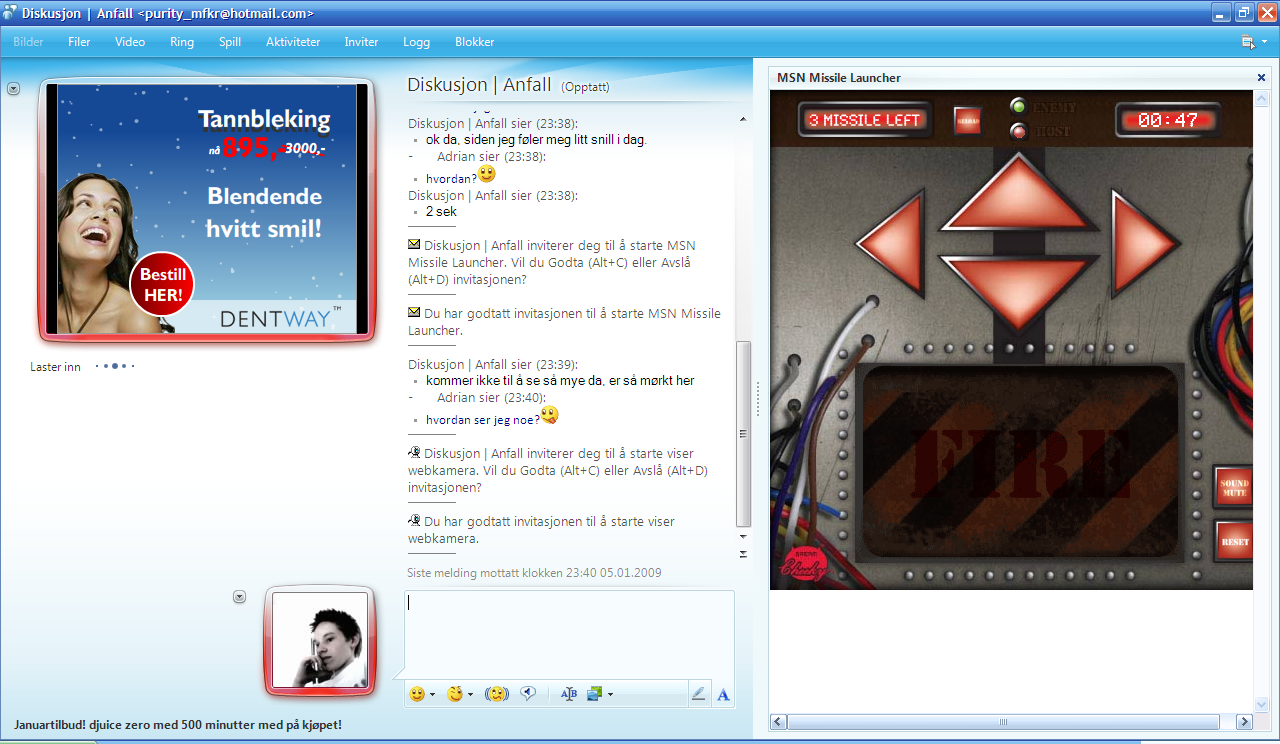Click the 'Bestill HER!' ad button

(x=162, y=284)
